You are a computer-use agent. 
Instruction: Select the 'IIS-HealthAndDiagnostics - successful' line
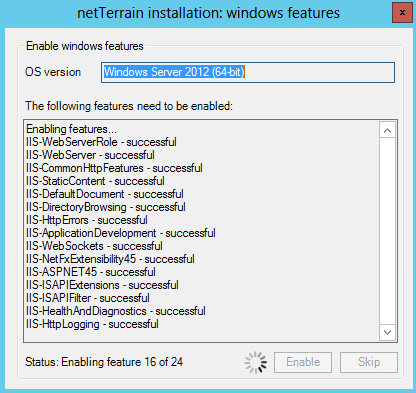[116, 311]
